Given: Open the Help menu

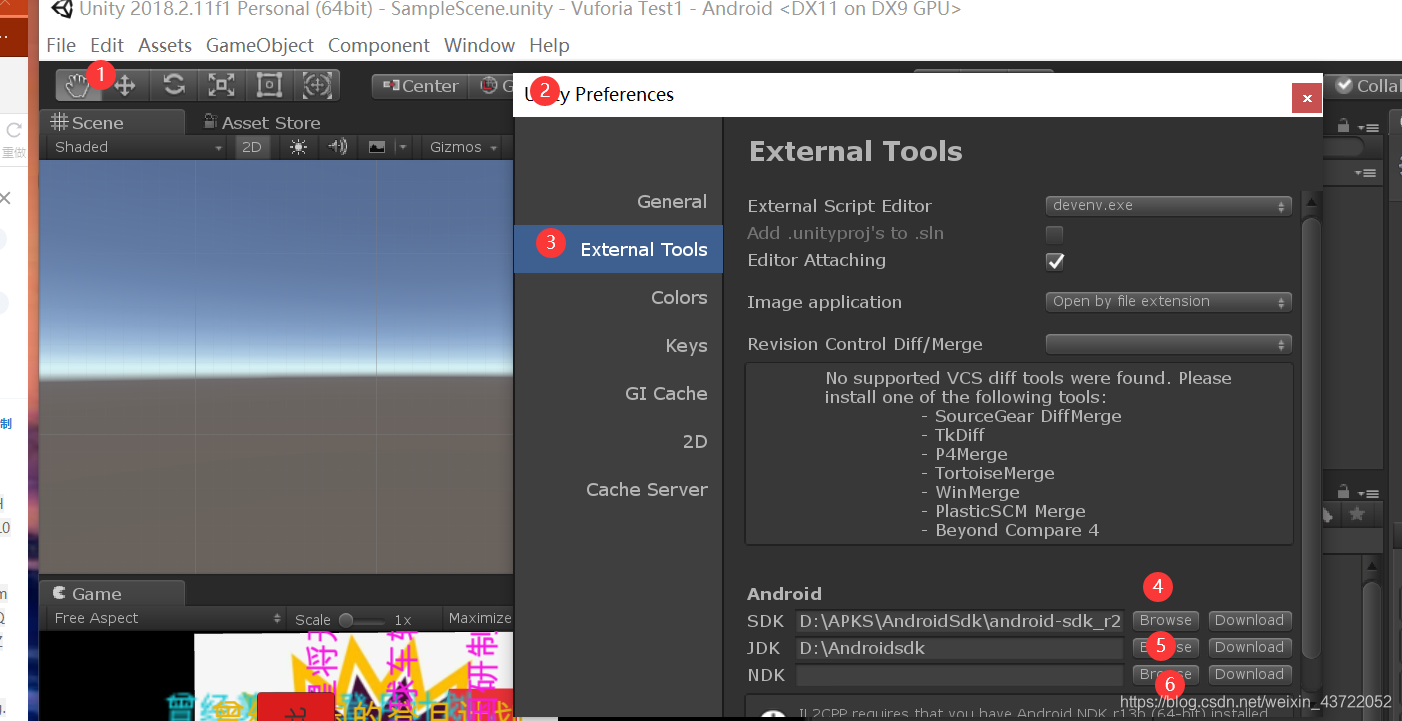Looking at the screenshot, I should 549,45.
